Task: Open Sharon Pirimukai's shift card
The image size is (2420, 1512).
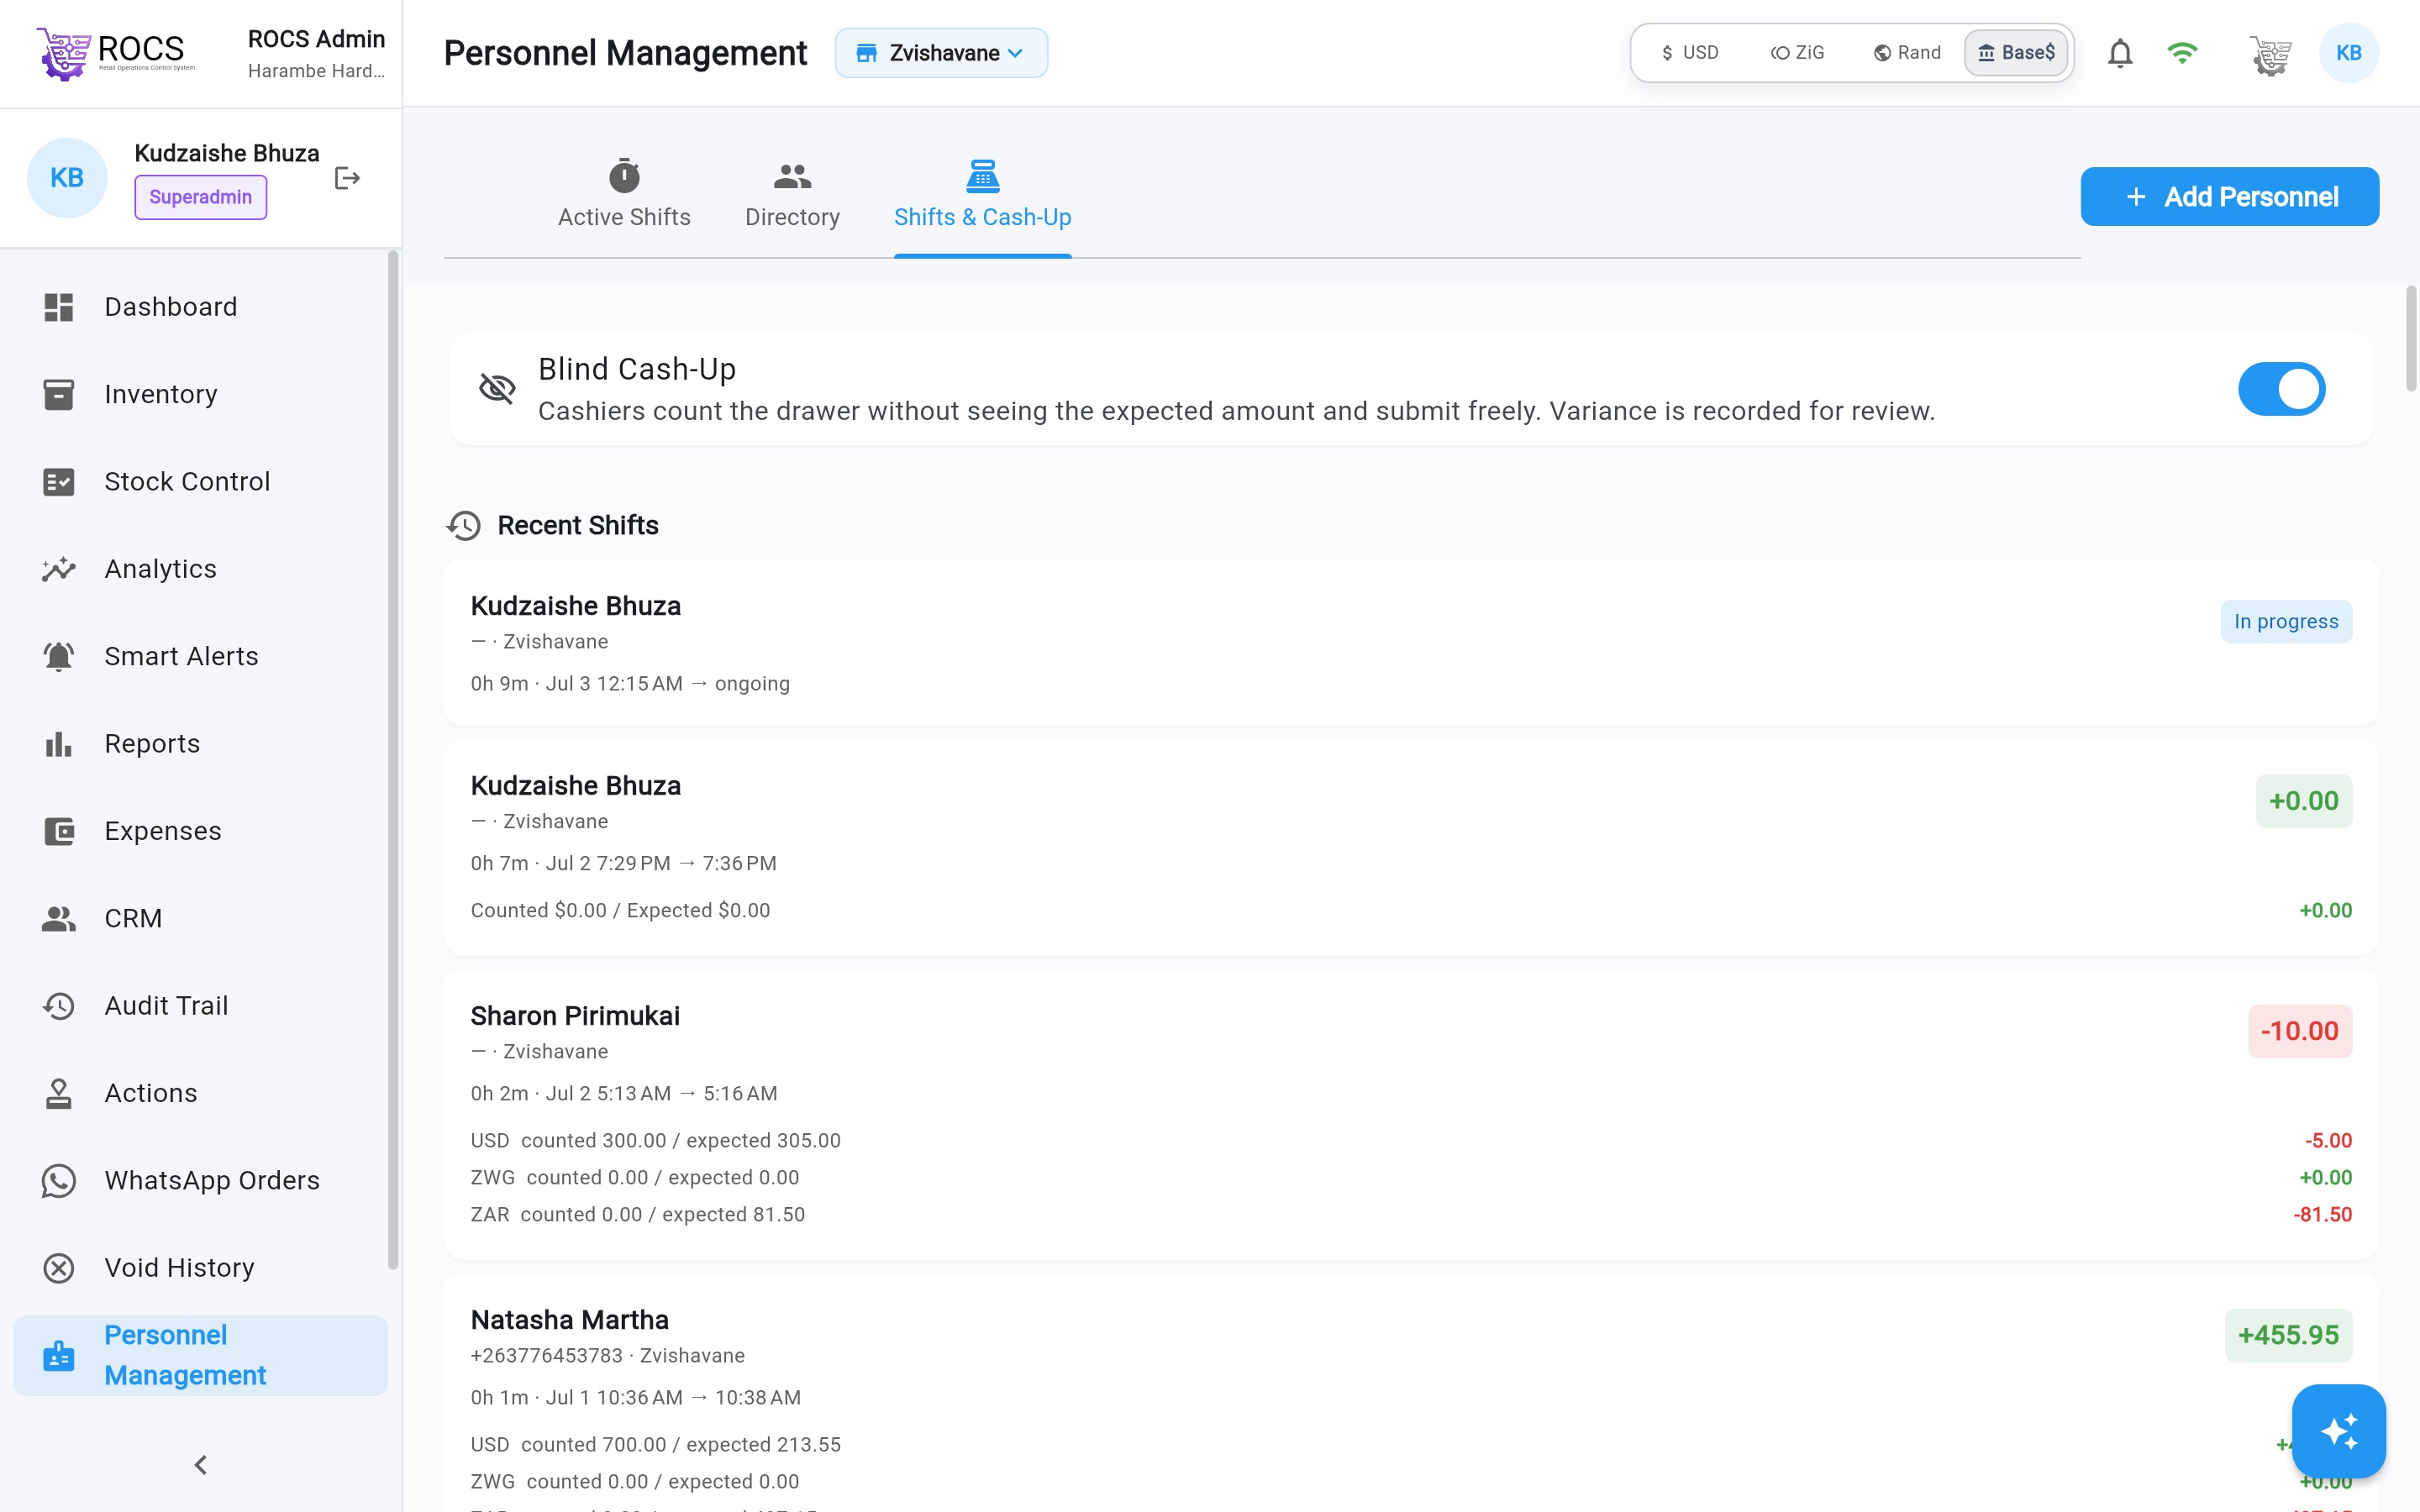Action: [x=1411, y=1114]
